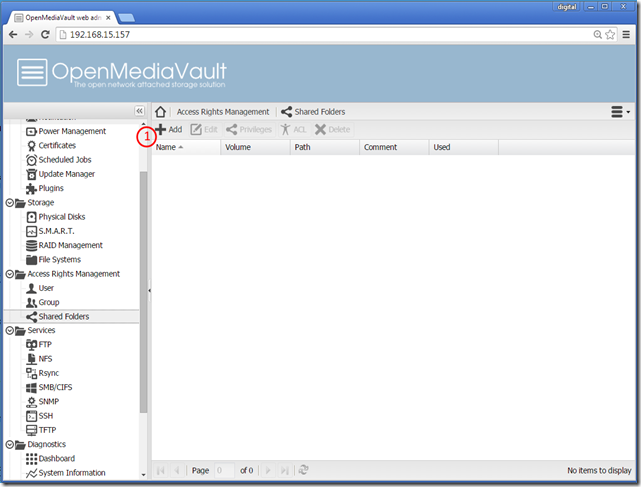Click the sidebar splitter collapse handle
This screenshot has width=641, height=487.
point(150,290)
